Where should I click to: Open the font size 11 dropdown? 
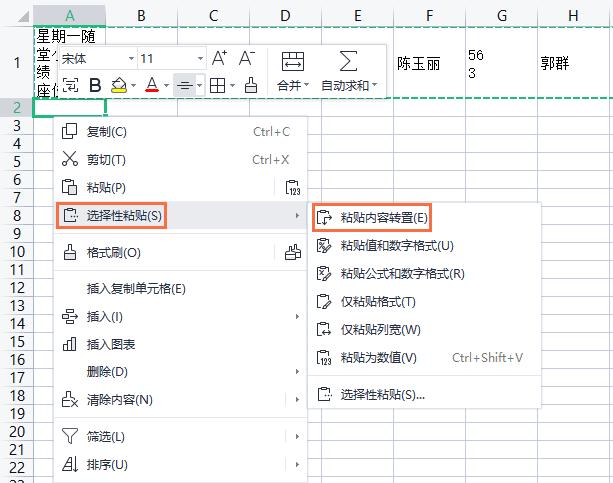200,59
